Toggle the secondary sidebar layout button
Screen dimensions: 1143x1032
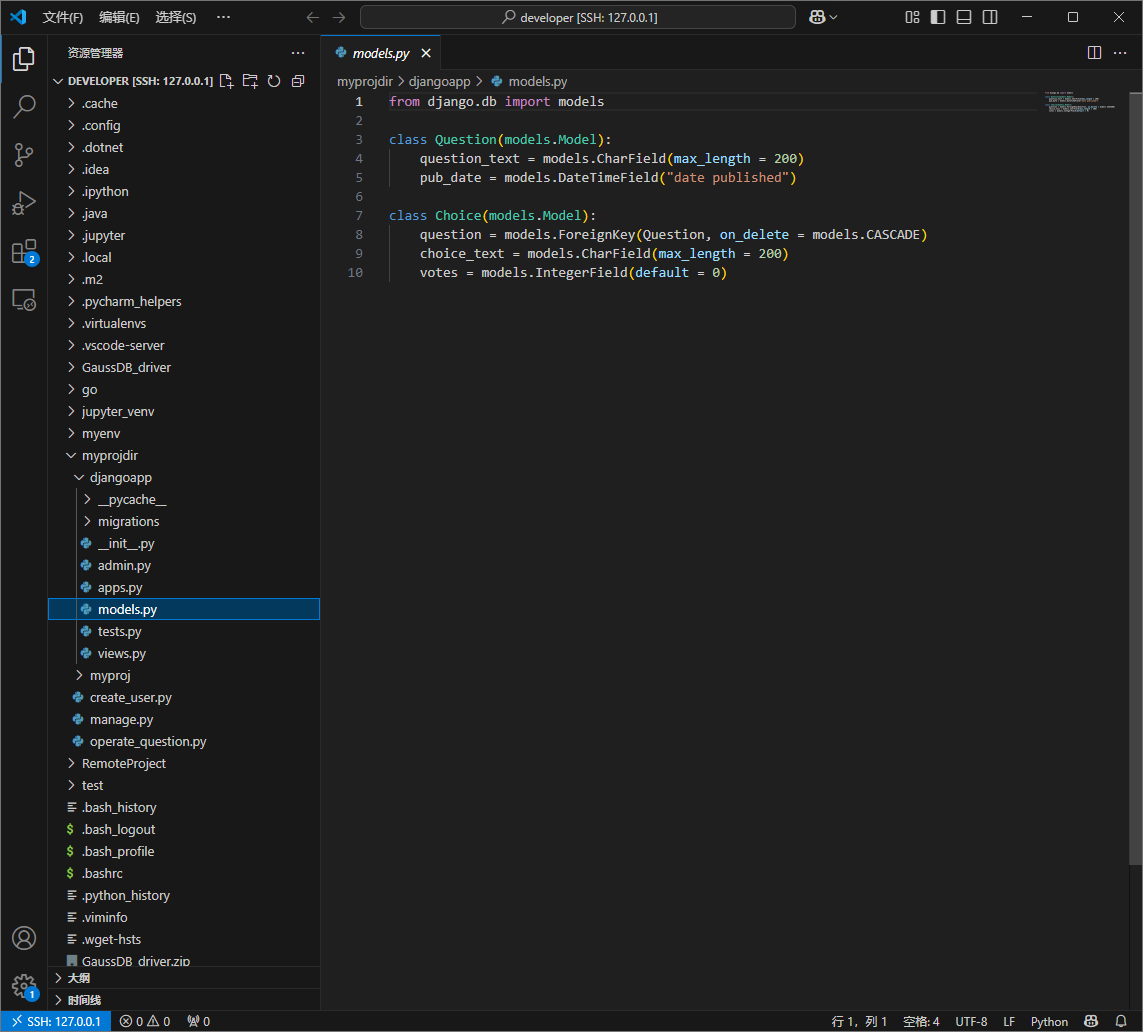point(990,17)
